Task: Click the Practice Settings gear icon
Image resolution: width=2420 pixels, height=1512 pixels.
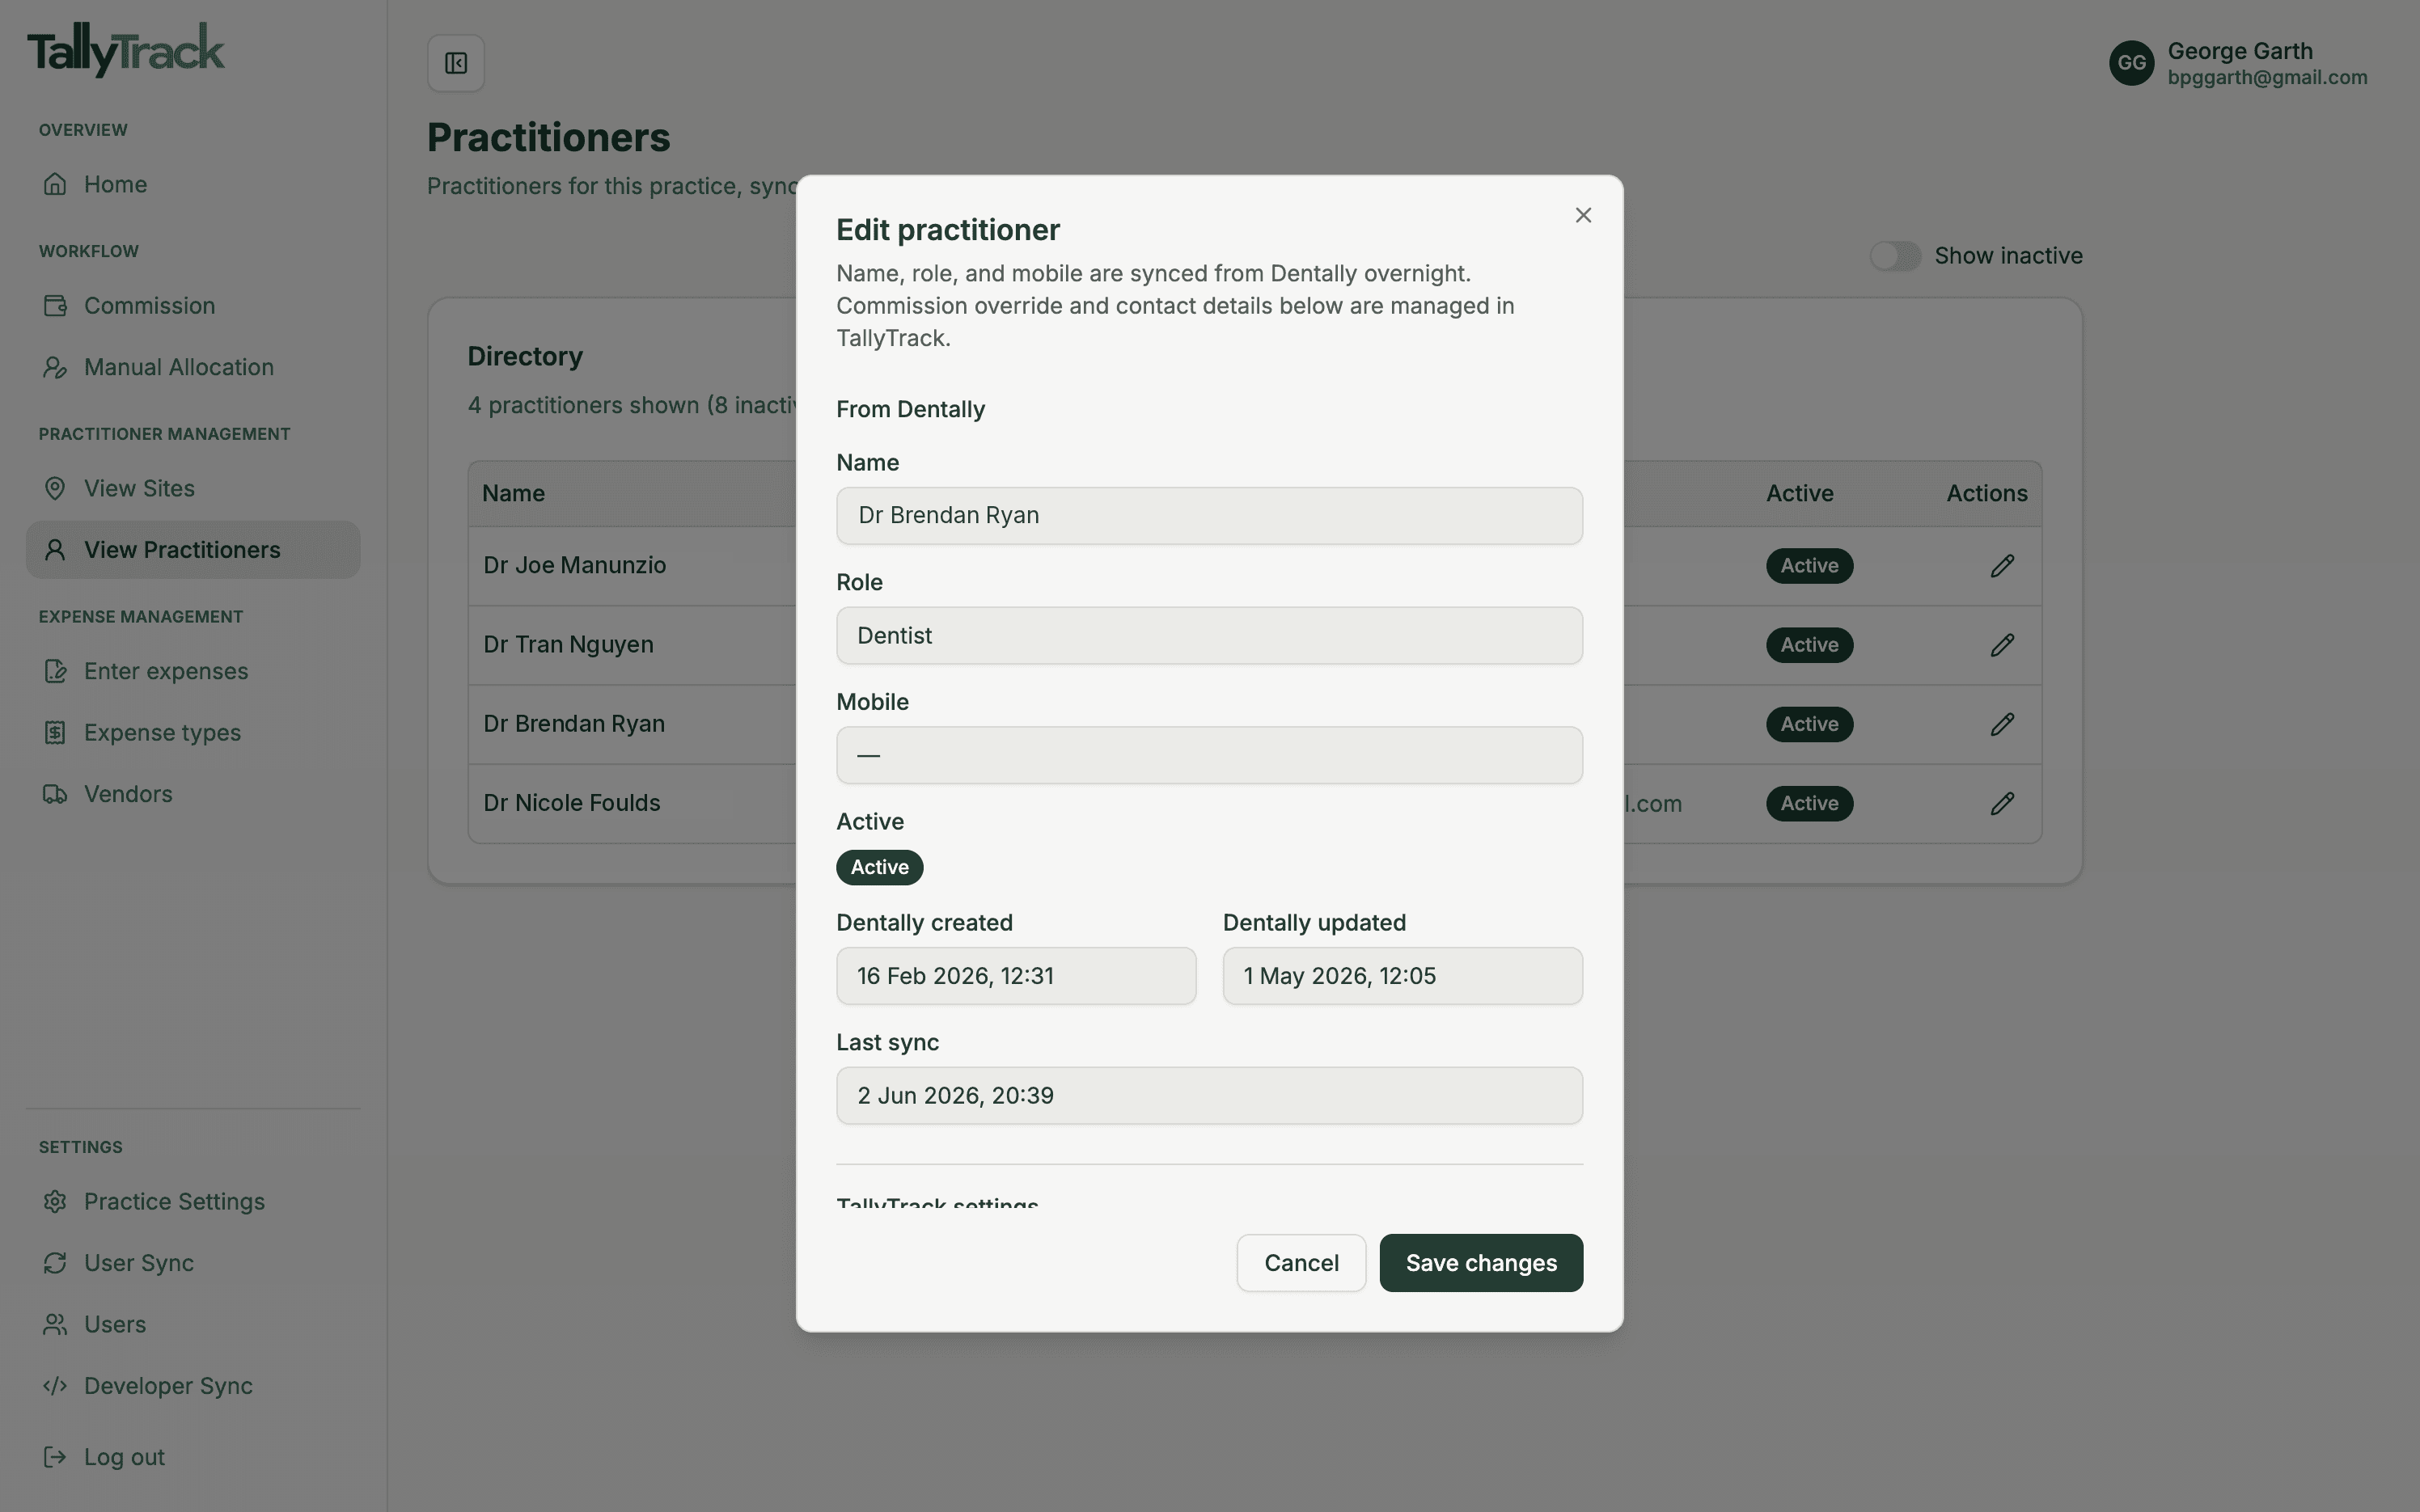Action: (55, 1201)
